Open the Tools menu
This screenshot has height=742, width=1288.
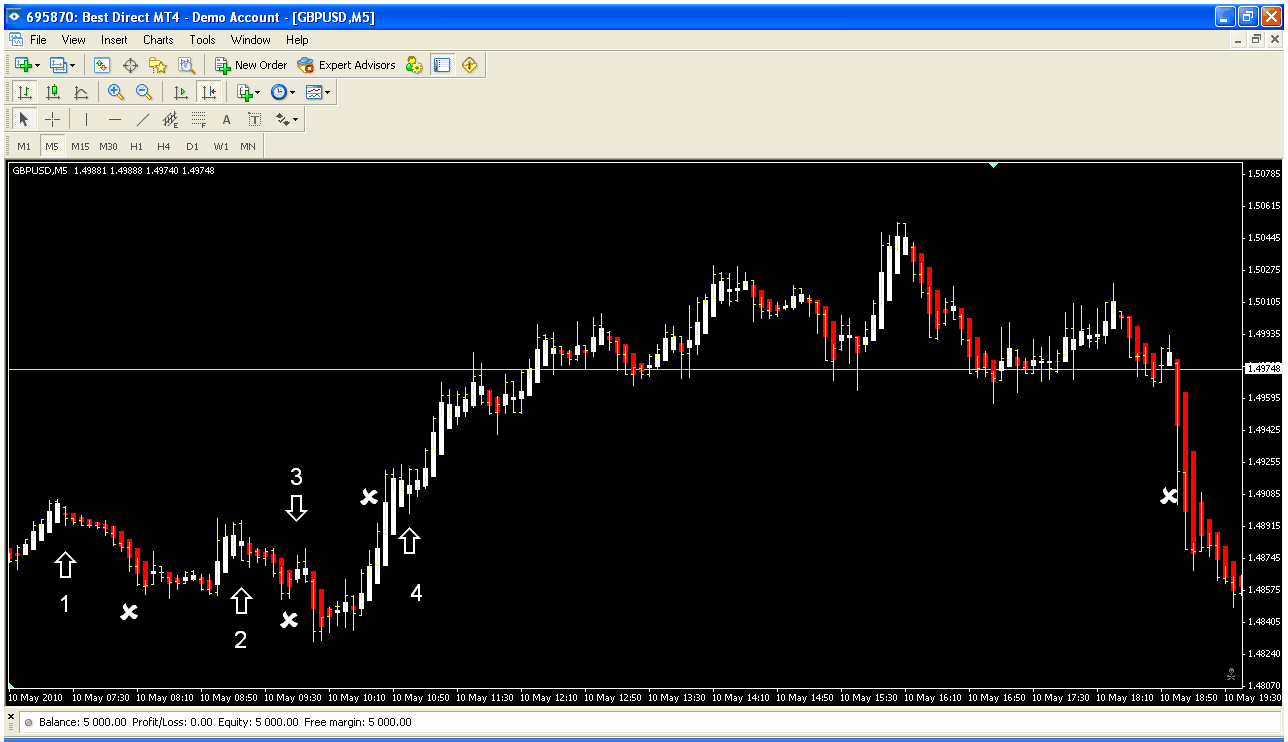[202, 40]
